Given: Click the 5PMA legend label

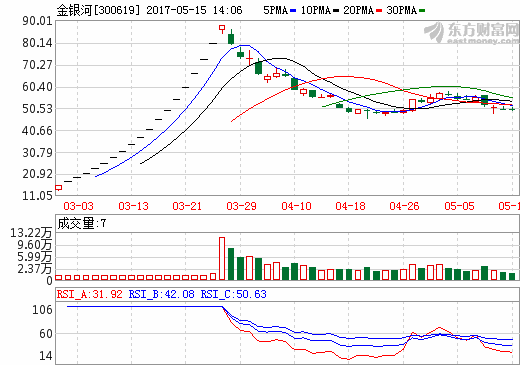Looking at the screenshot, I should [x=276, y=10].
